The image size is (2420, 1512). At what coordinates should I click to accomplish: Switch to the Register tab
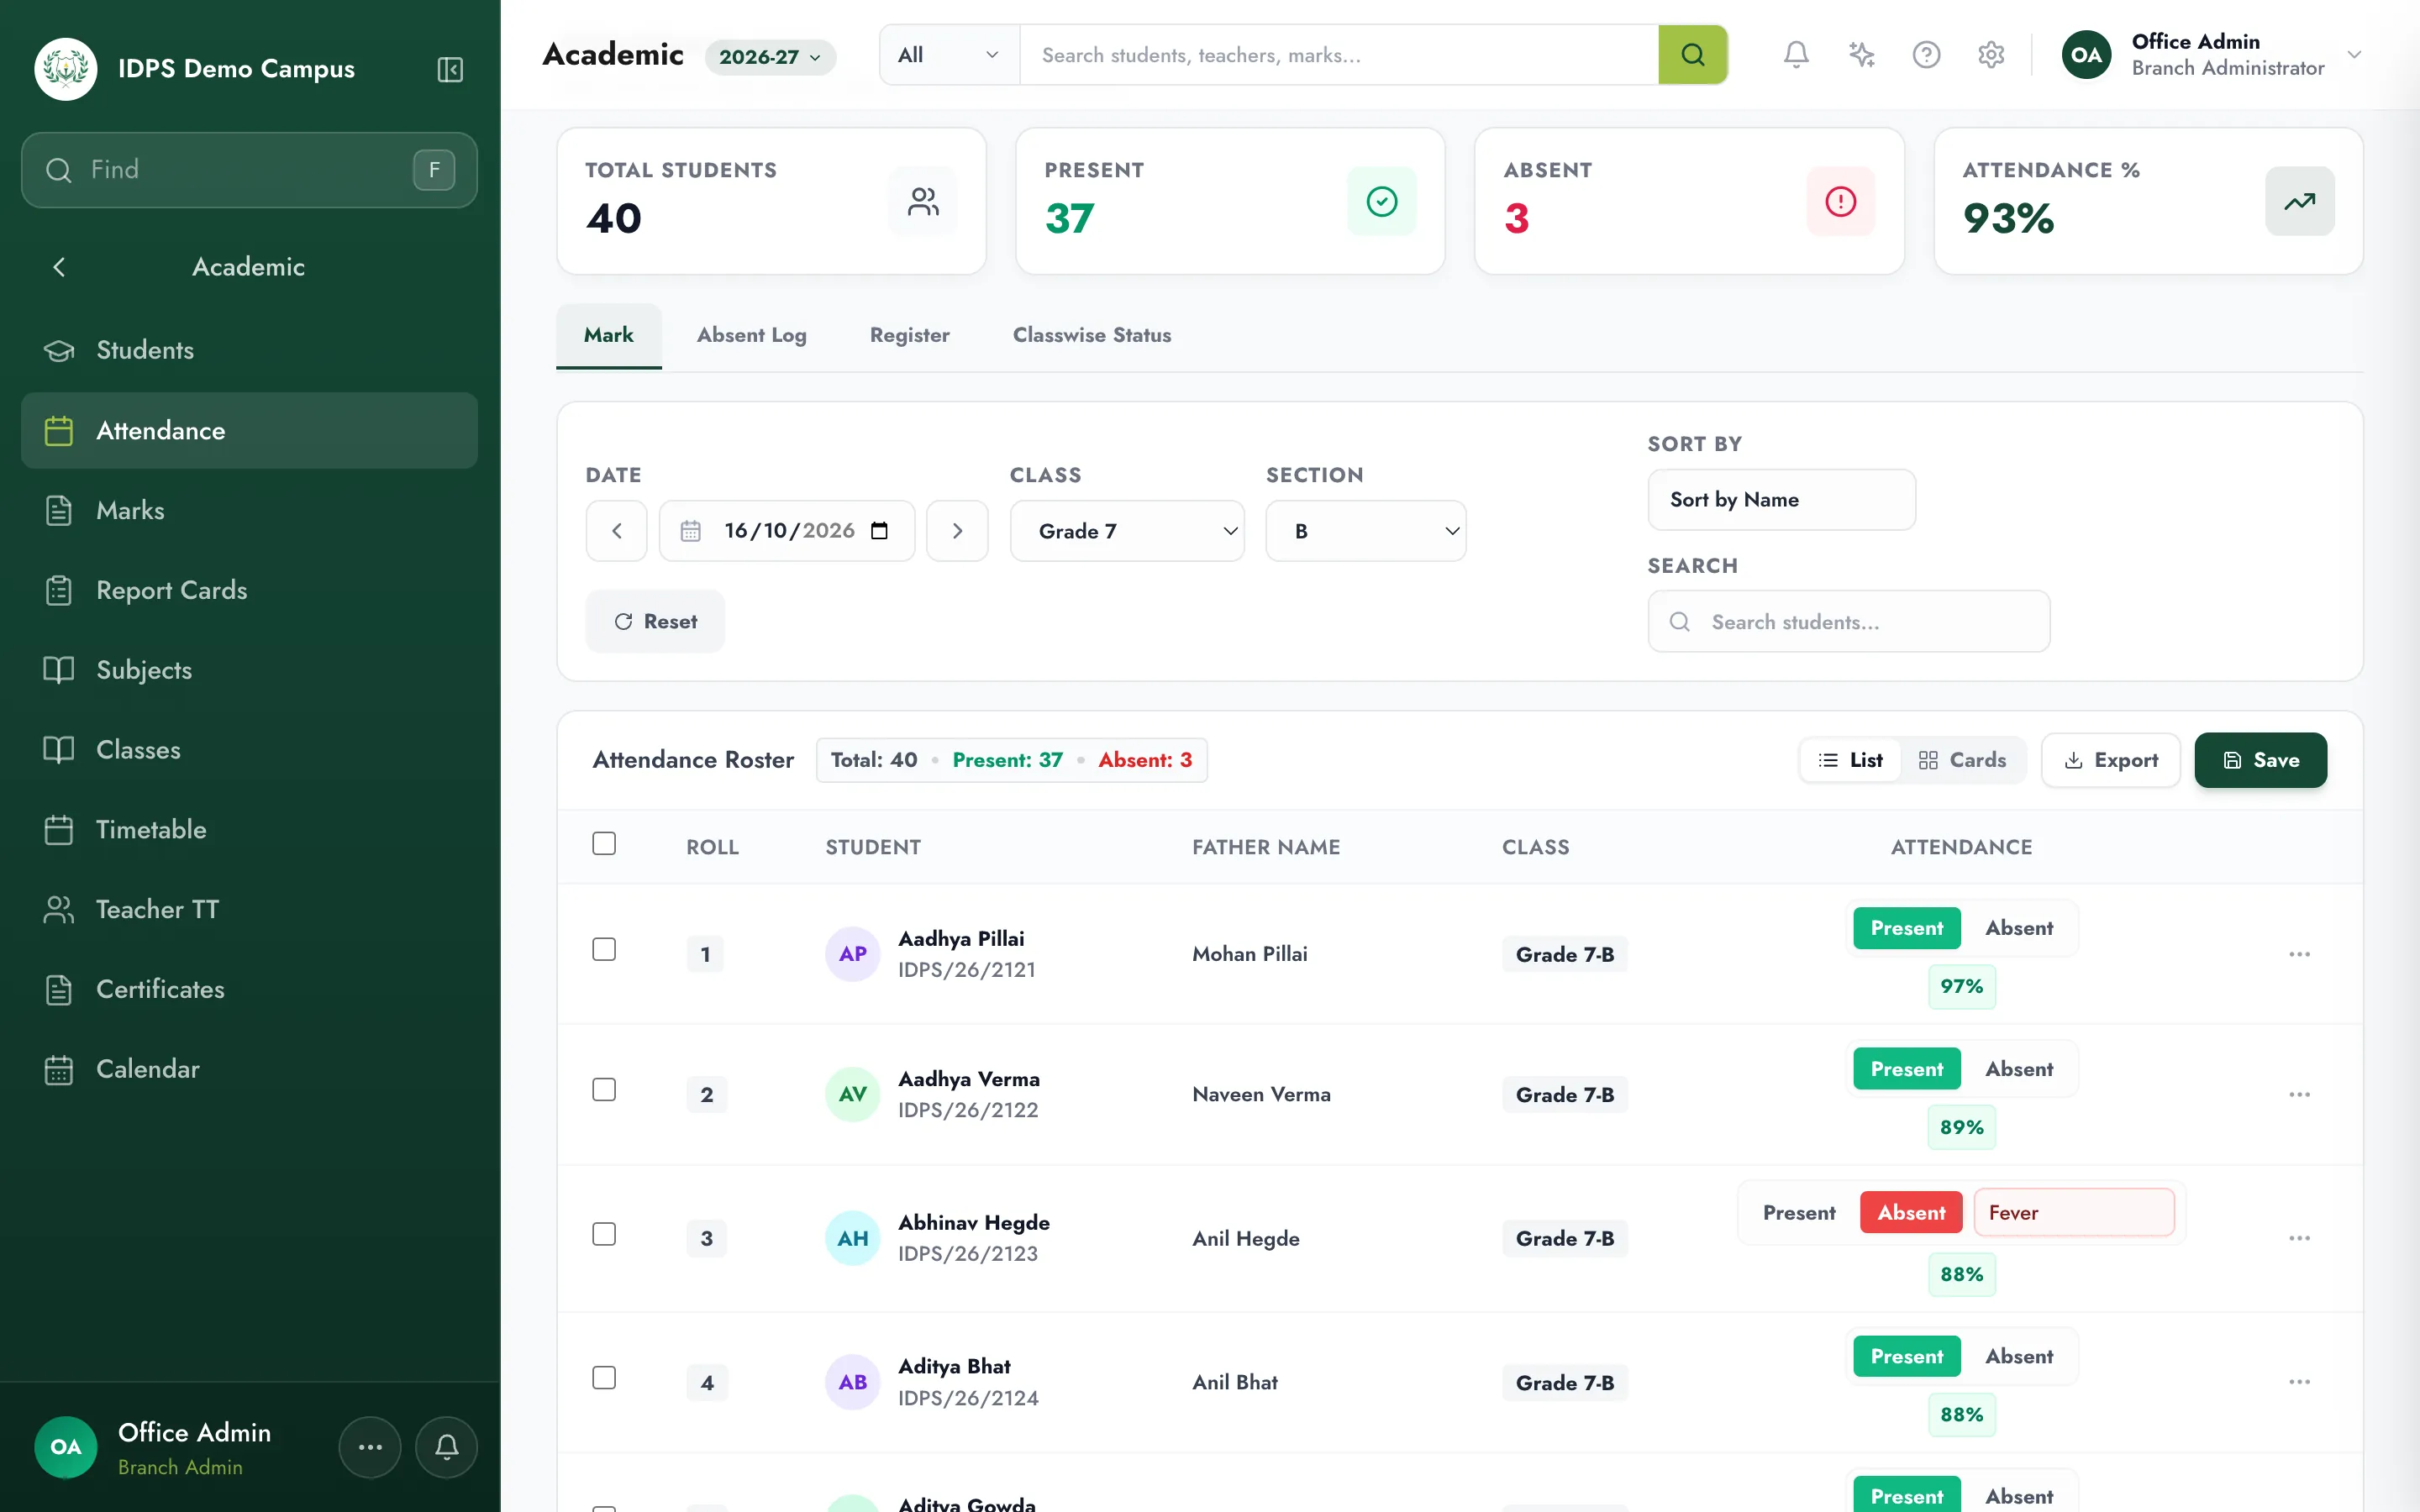(909, 336)
